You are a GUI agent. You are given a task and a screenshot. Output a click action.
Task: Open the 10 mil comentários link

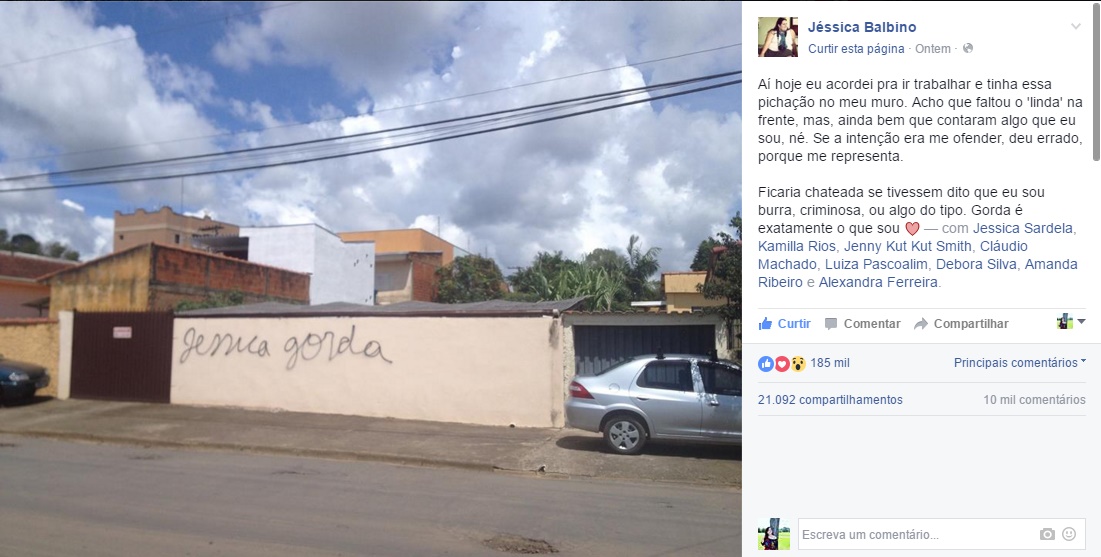(x=1034, y=400)
